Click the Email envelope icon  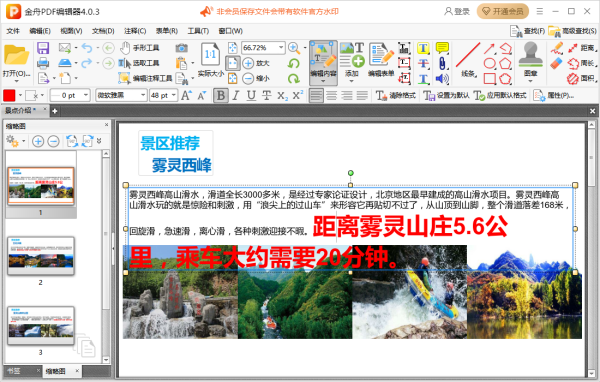65,48
